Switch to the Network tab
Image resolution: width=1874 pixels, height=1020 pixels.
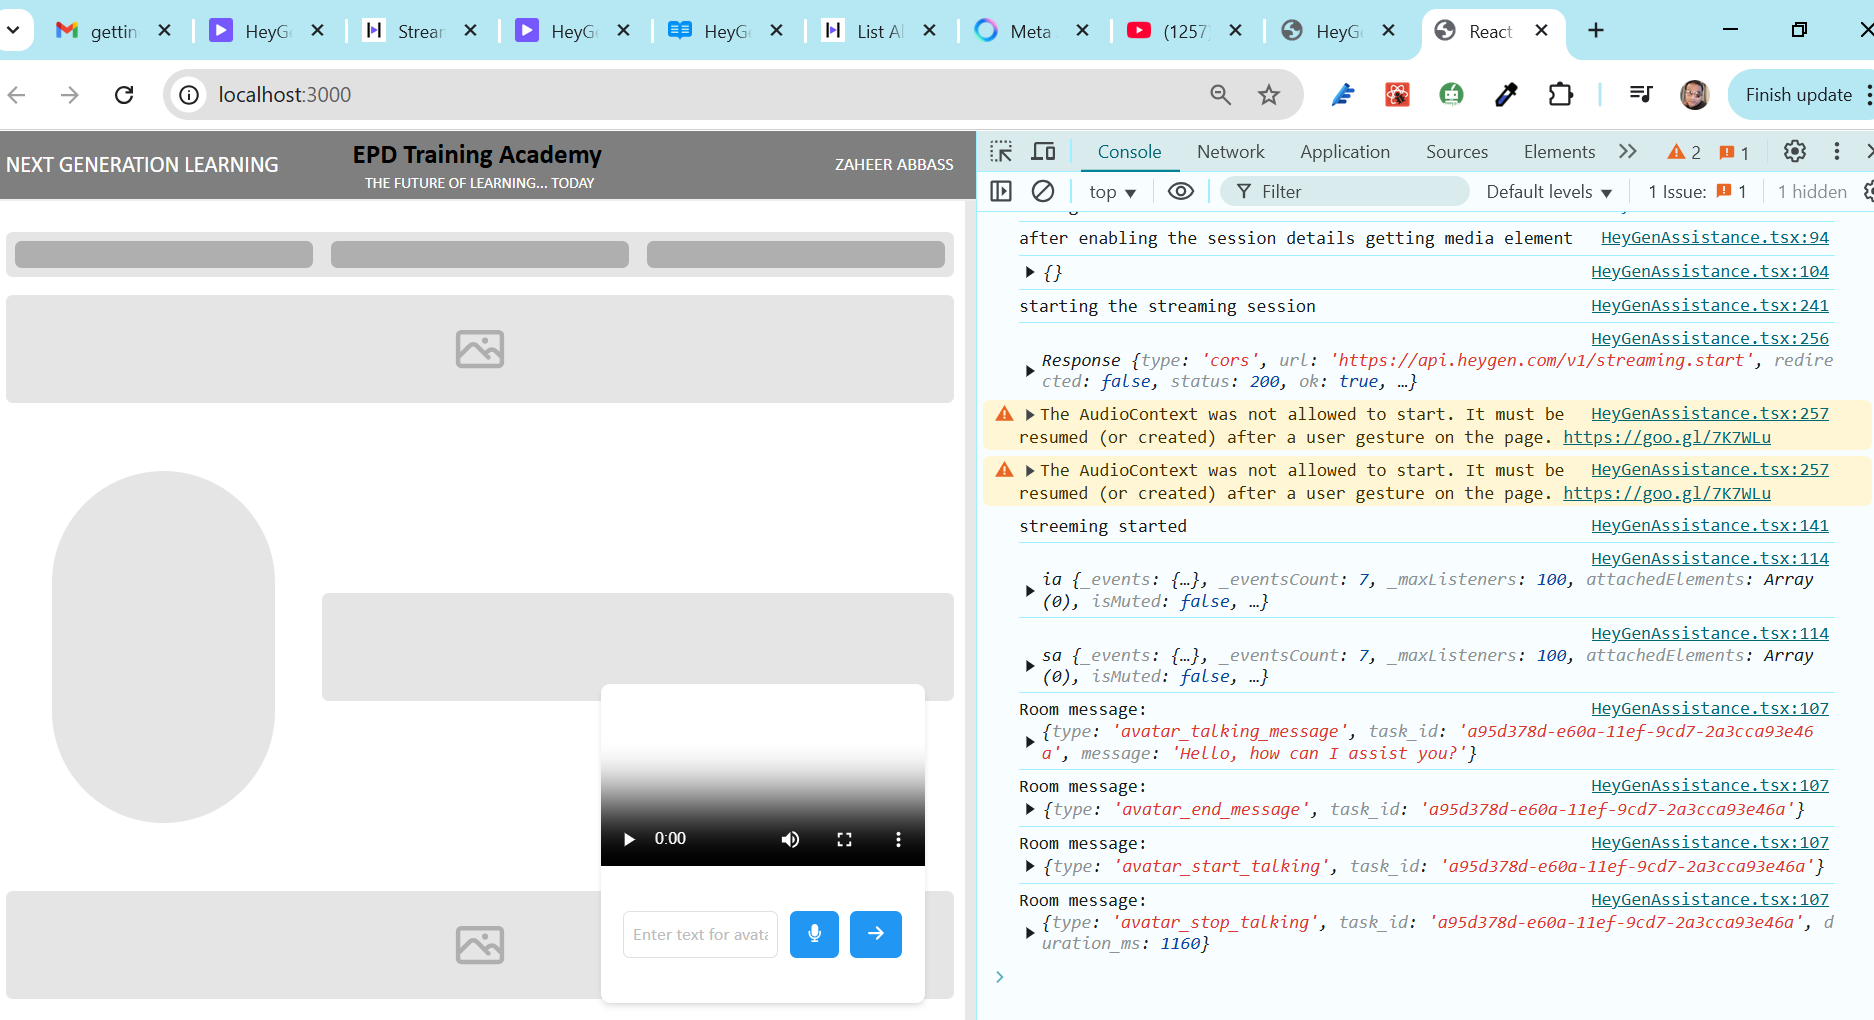1231,152
